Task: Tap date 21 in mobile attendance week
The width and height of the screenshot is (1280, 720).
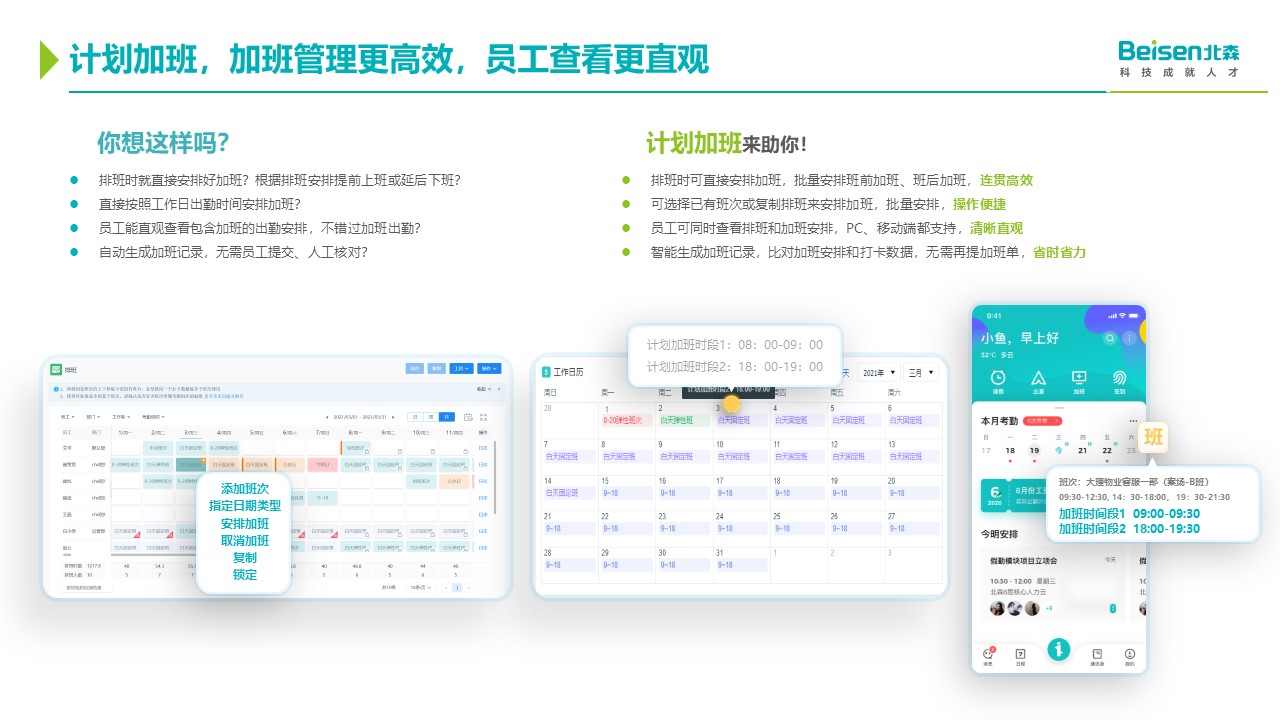Action: [1083, 450]
